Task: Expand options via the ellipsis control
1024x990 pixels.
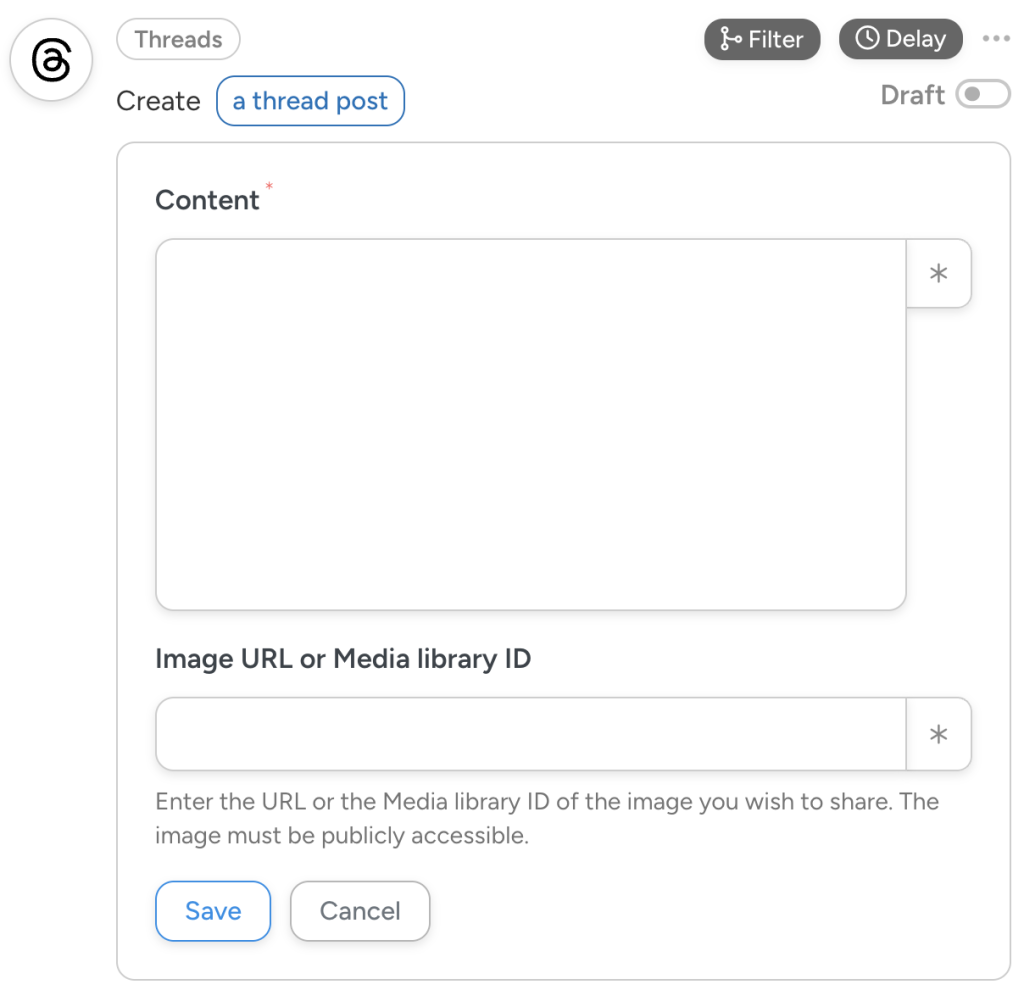Action: (996, 38)
